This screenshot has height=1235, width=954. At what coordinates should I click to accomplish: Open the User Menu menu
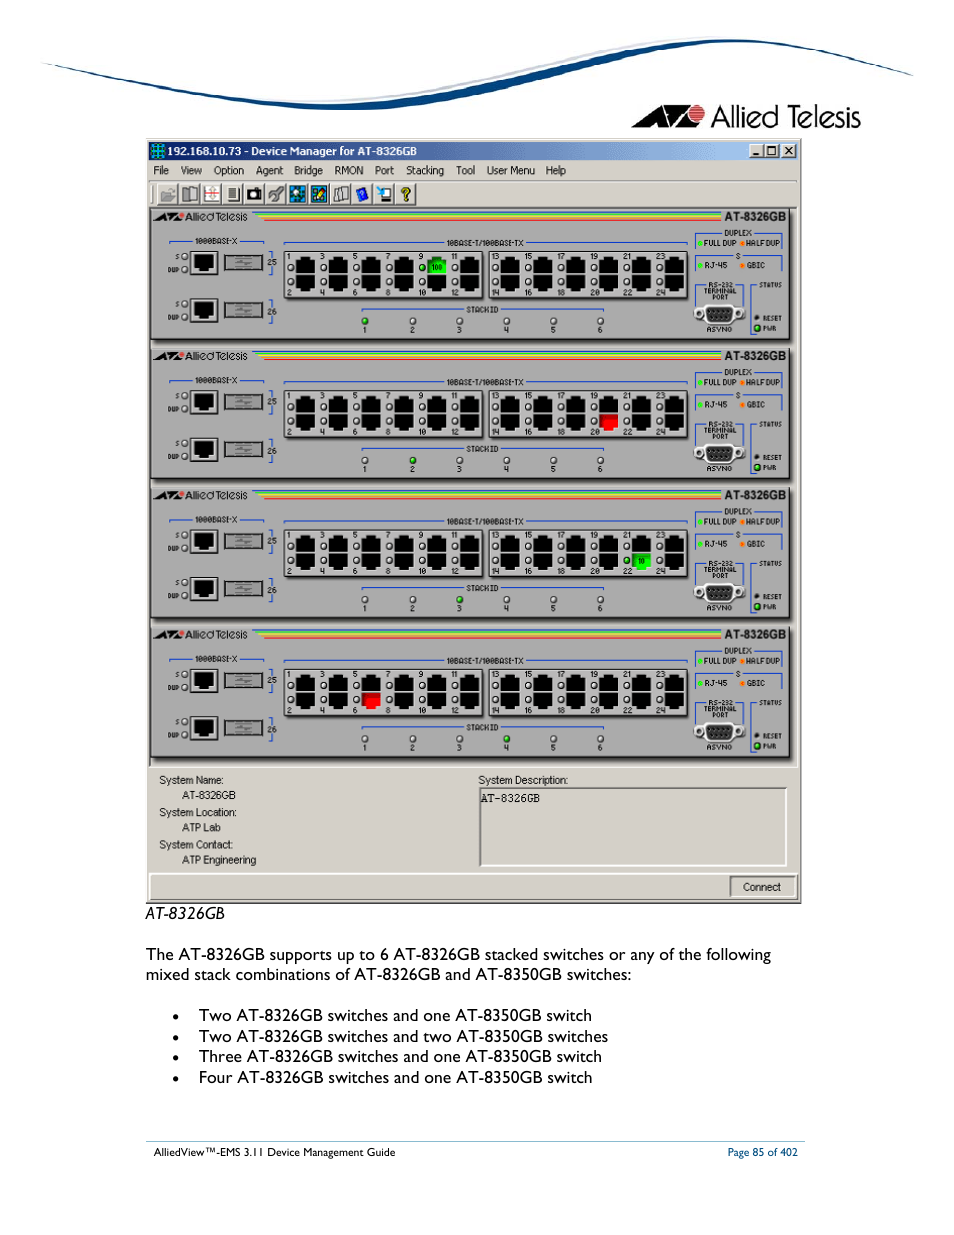(x=511, y=171)
